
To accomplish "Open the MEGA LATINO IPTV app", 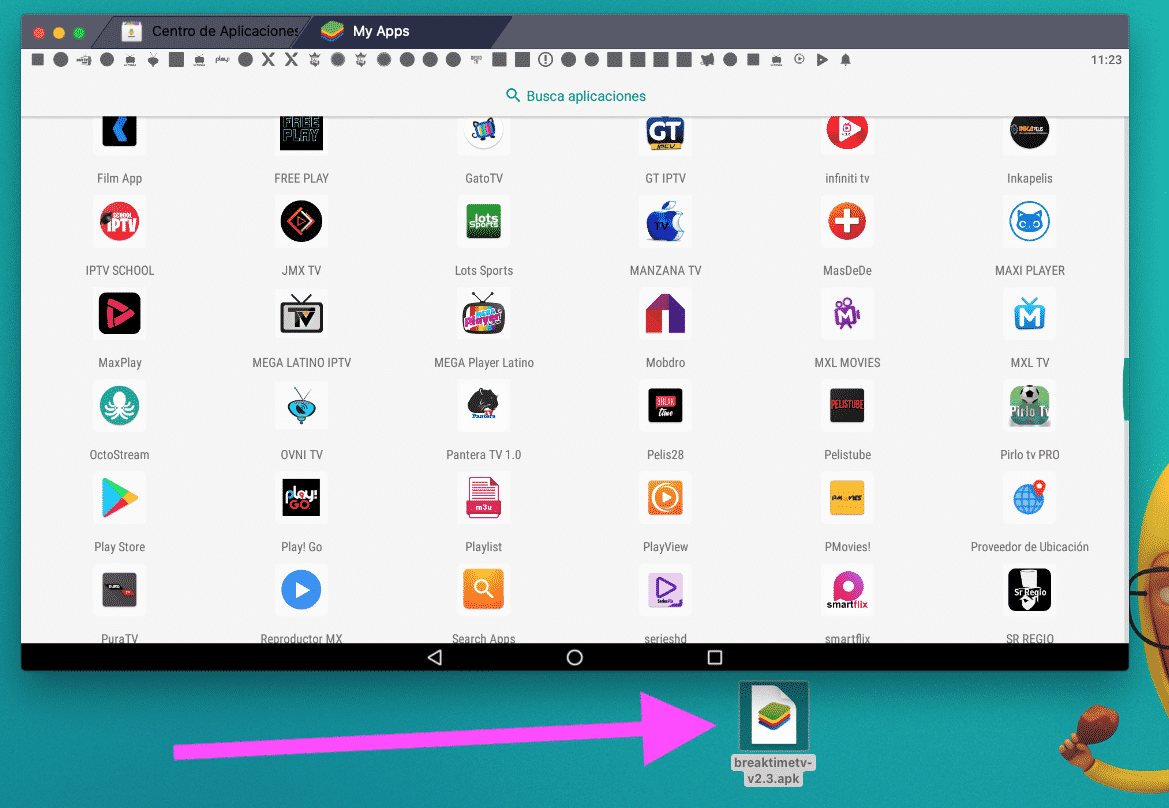I will point(301,315).
